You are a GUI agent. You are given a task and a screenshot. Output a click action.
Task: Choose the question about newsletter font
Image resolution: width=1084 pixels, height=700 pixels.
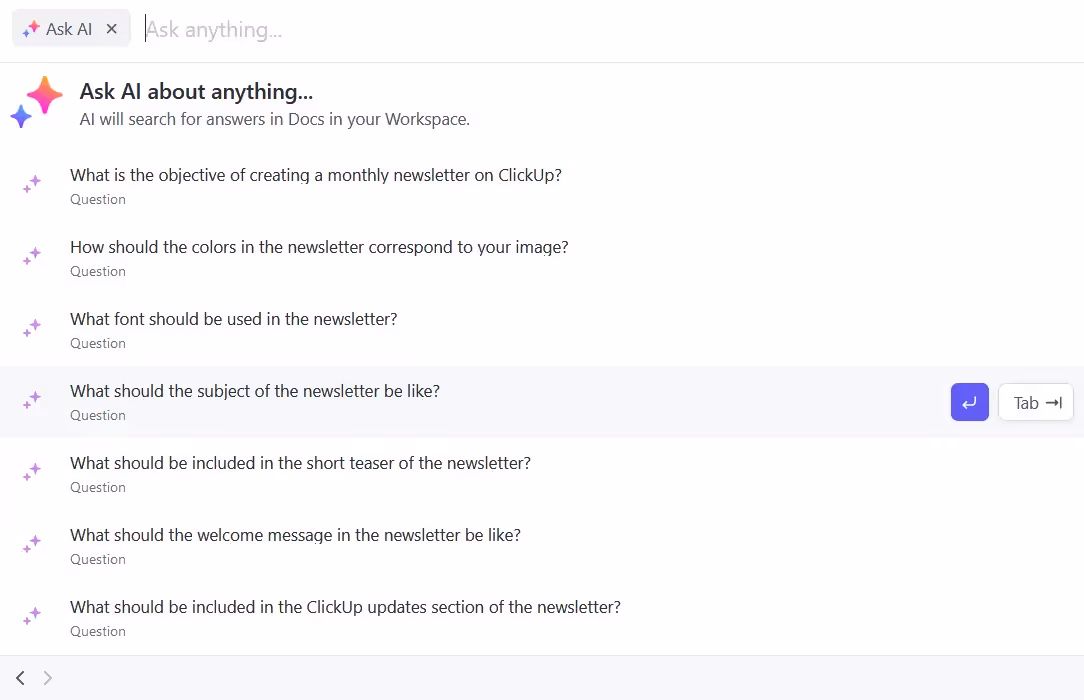click(x=234, y=319)
